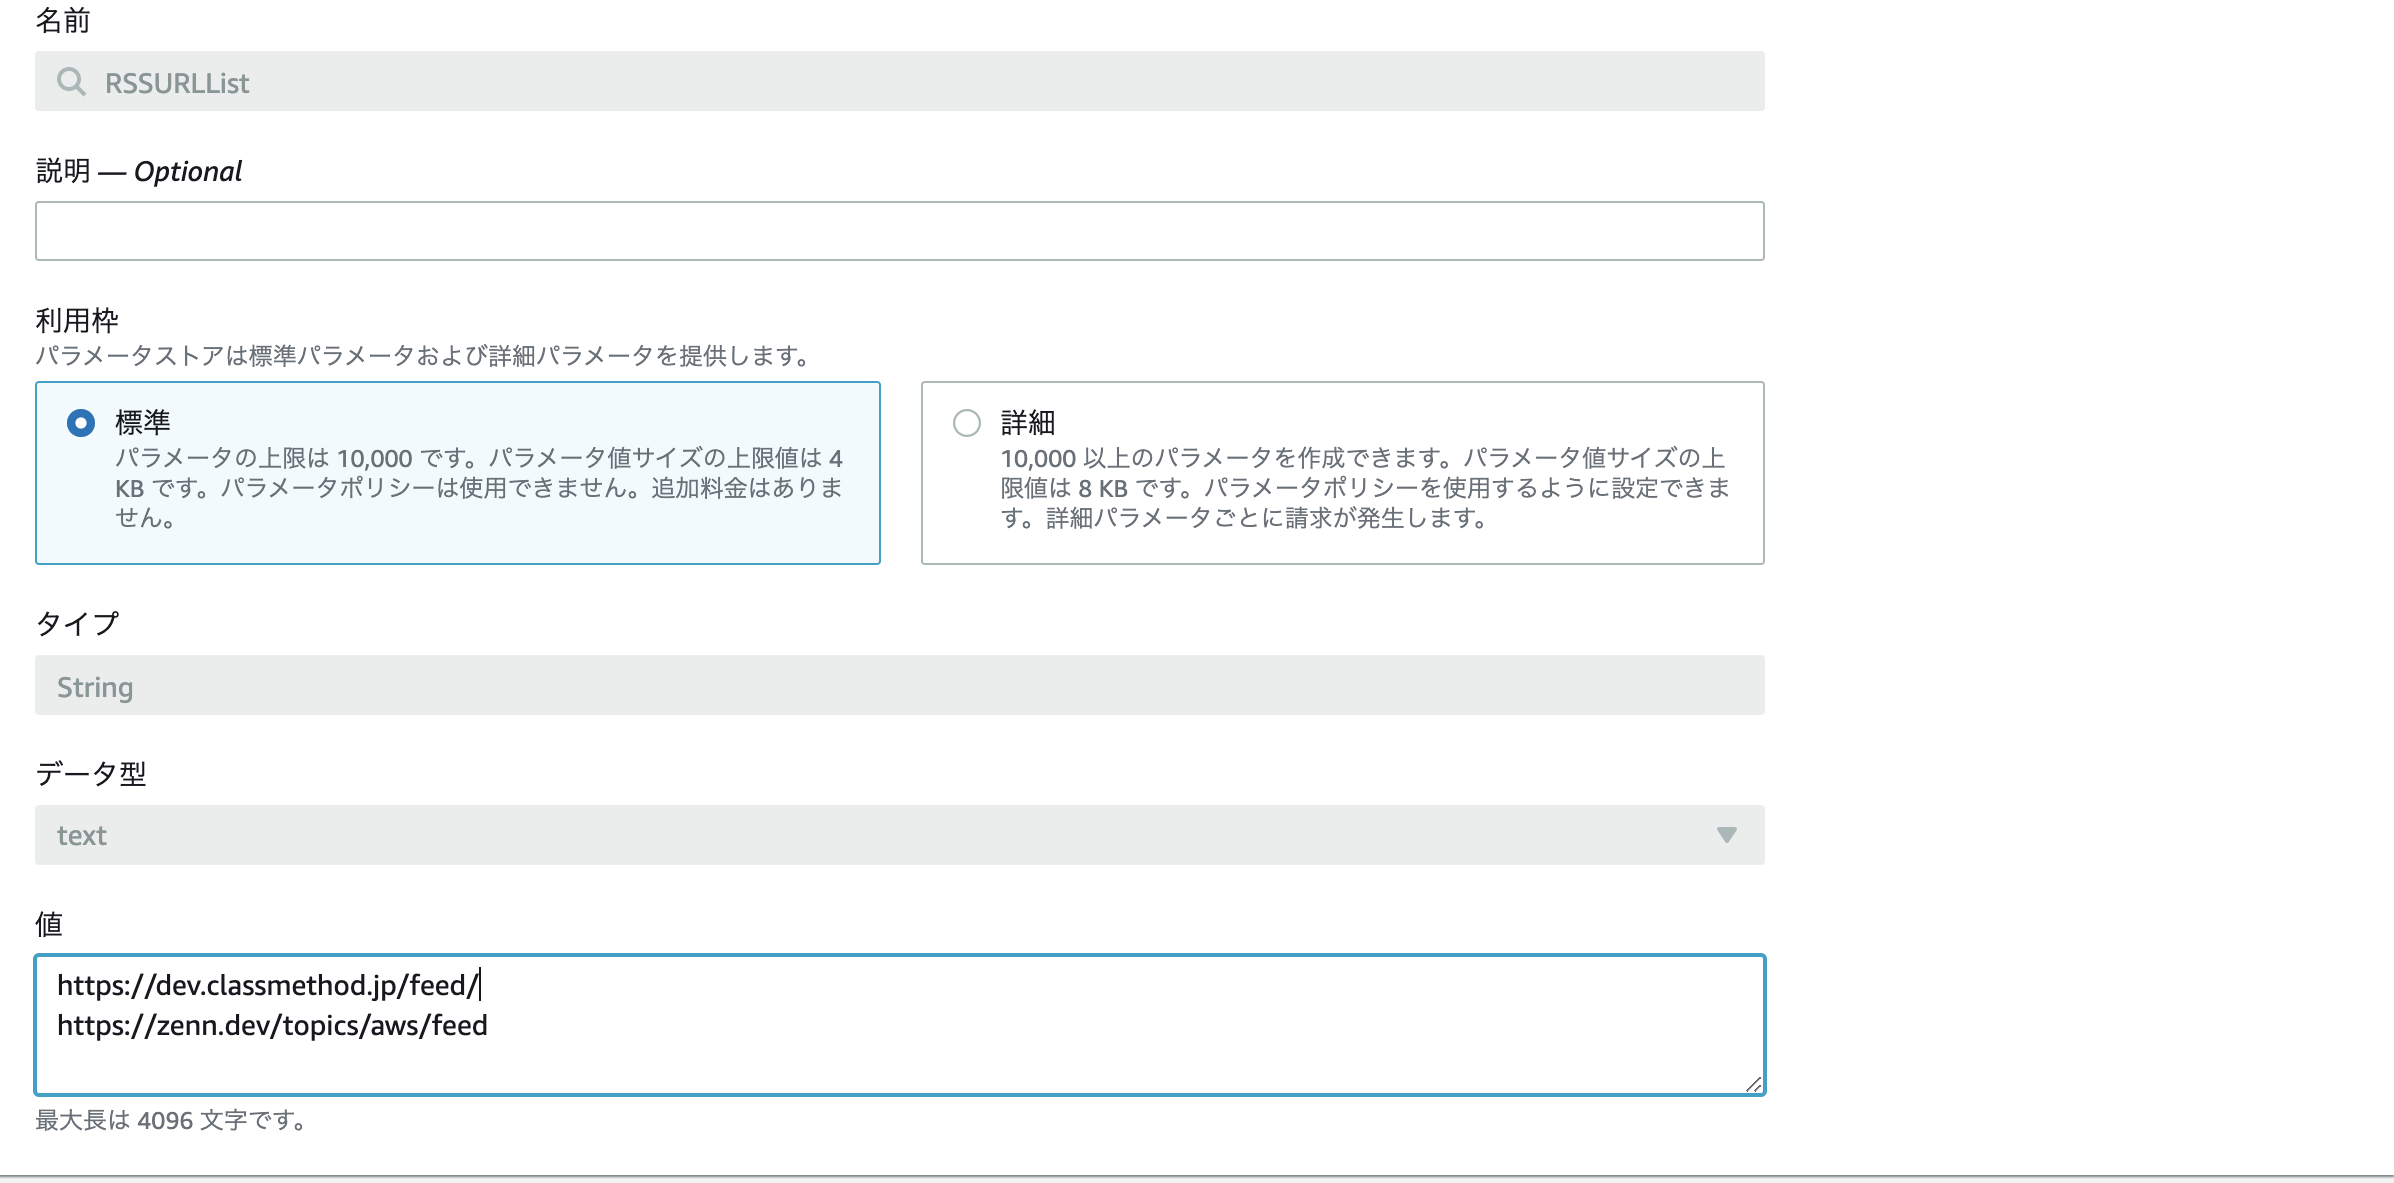The image size is (2394, 1183).
Task: Click the 値 field label
Action: pyautogui.click(x=49, y=924)
